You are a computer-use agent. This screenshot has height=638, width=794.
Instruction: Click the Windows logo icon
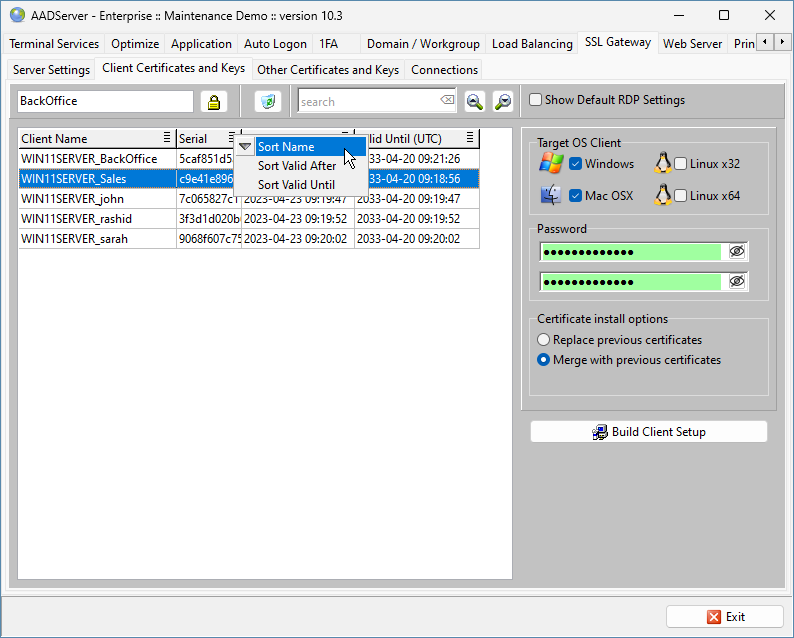pos(551,164)
